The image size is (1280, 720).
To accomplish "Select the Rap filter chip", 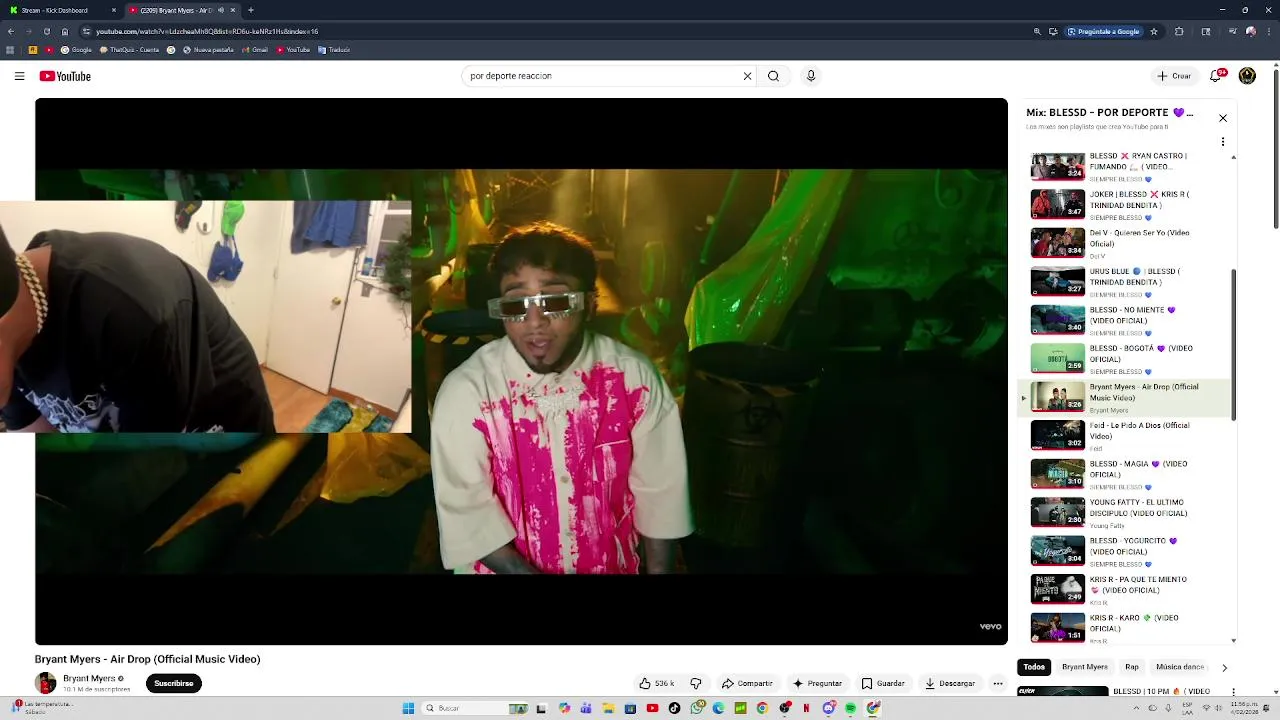I will tap(1132, 667).
